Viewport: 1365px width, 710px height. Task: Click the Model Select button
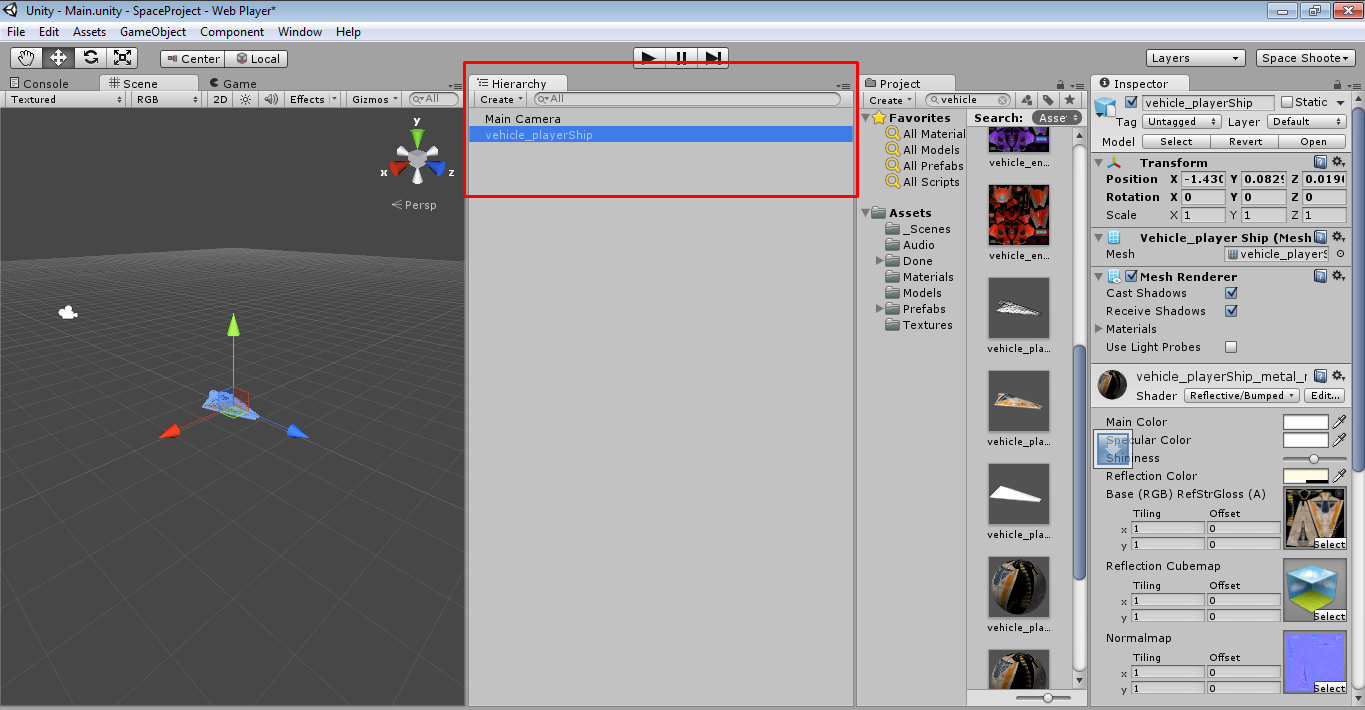coord(1176,141)
